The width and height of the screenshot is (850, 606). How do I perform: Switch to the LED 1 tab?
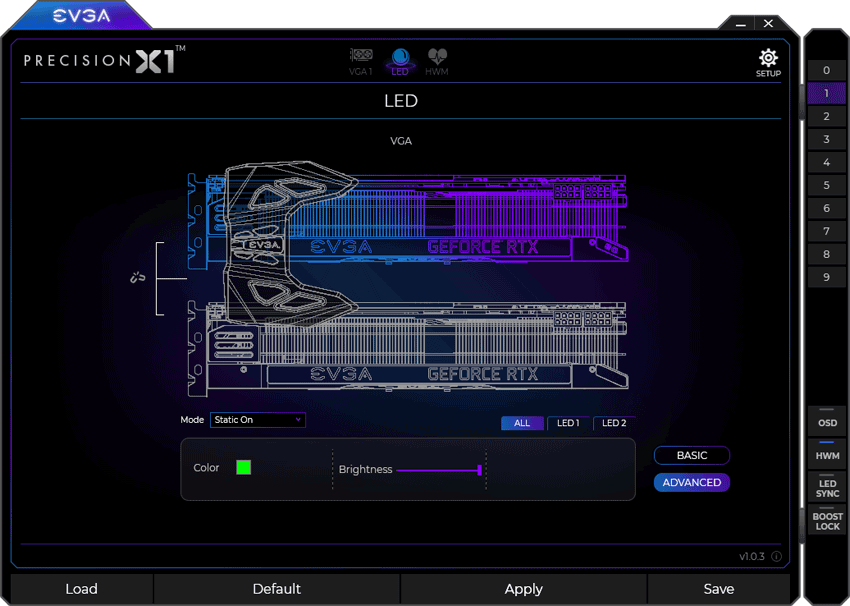pos(568,423)
